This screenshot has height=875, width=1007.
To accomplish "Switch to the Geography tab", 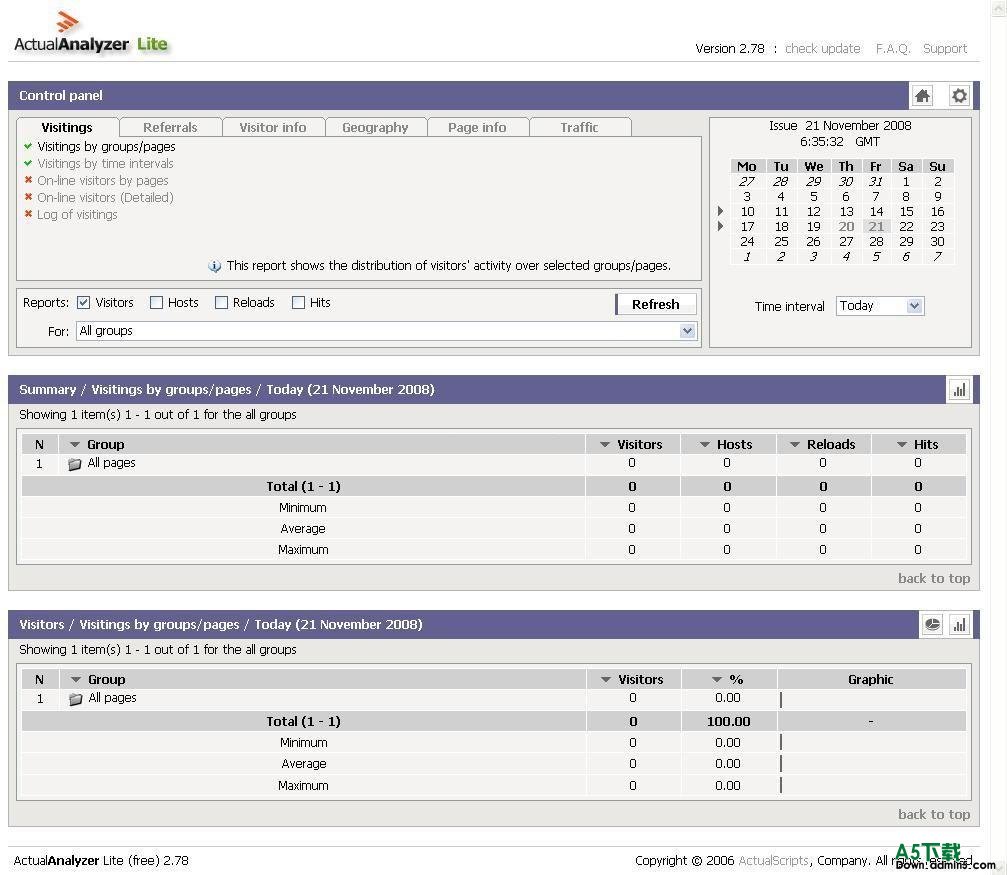I will click(x=375, y=127).
